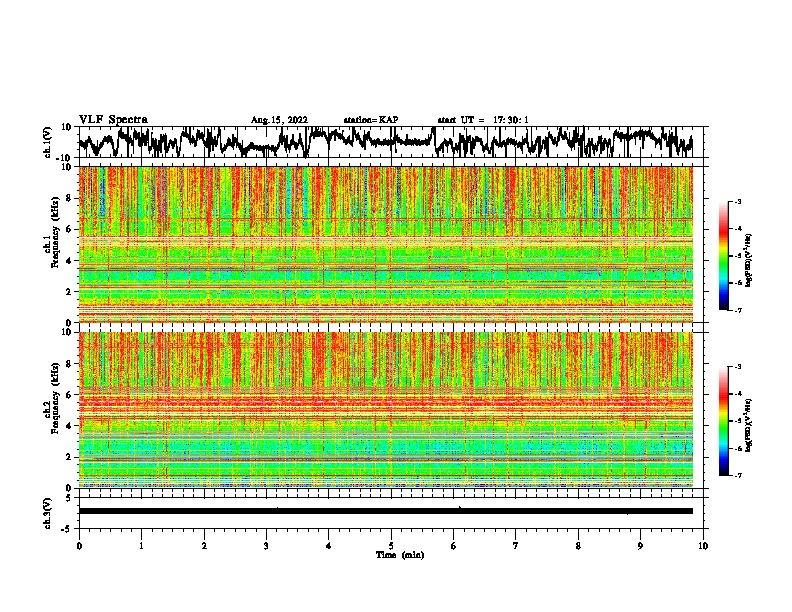Click the log(PSD) label beside ch.1 color bar
This screenshot has width=792, height=612.
pos(749,261)
